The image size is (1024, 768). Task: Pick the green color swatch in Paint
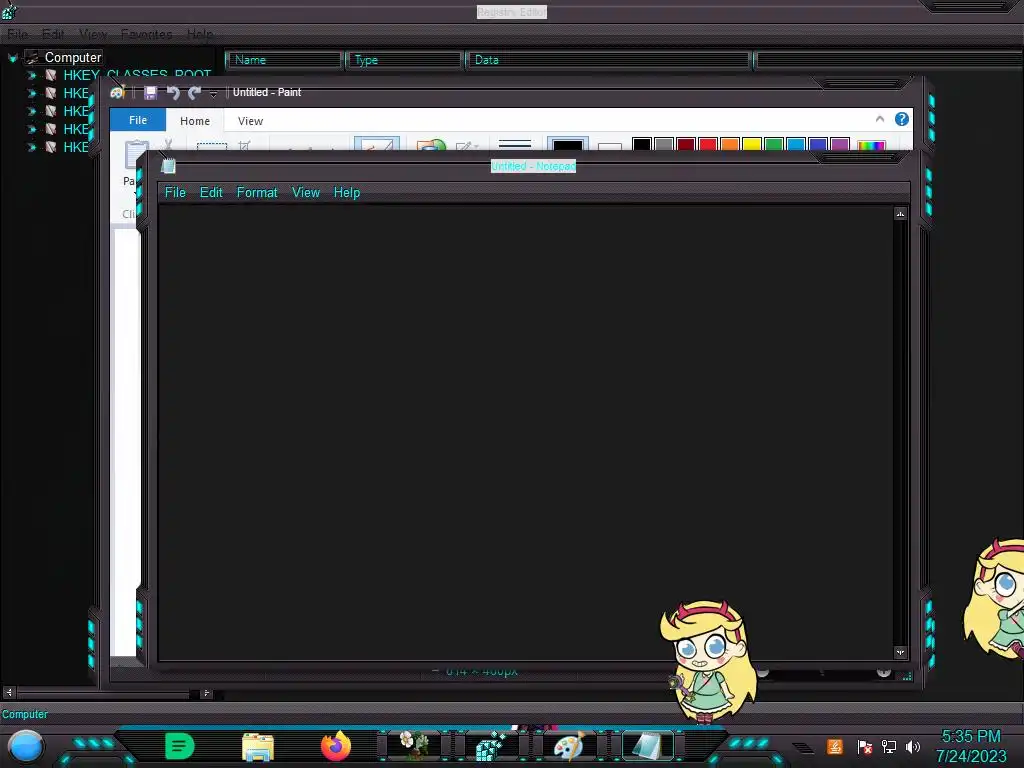click(774, 144)
